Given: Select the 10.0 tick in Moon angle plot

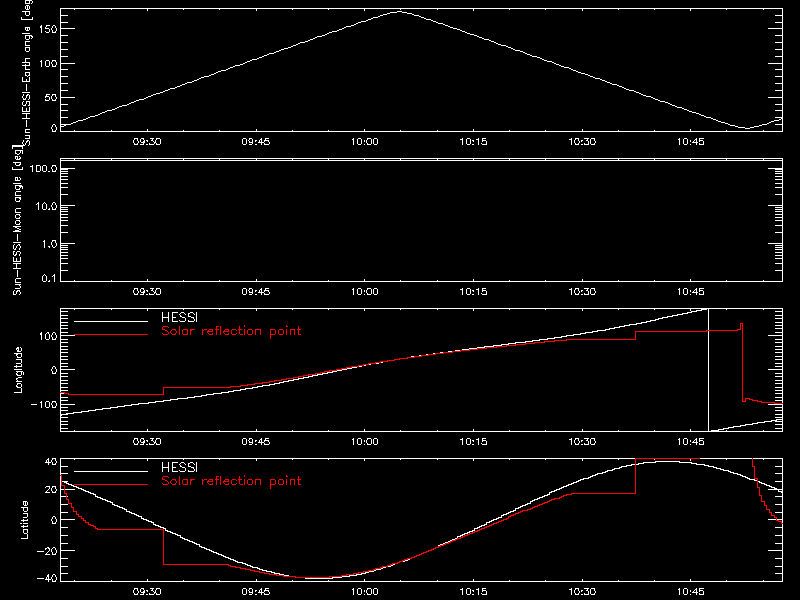Looking at the screenshot, I should pyautogui.click(x=46, y=206).
